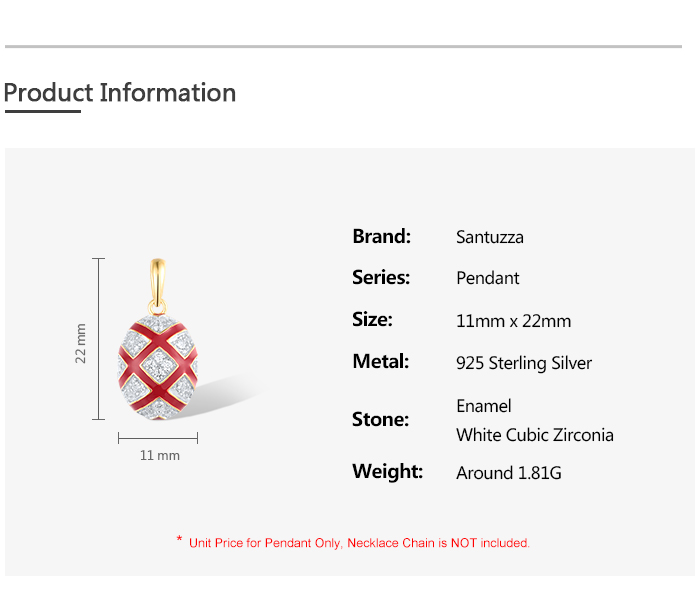This screenshot has width=700, height=615.
Task: Click the Product Information heading
Action: [120, 93]
